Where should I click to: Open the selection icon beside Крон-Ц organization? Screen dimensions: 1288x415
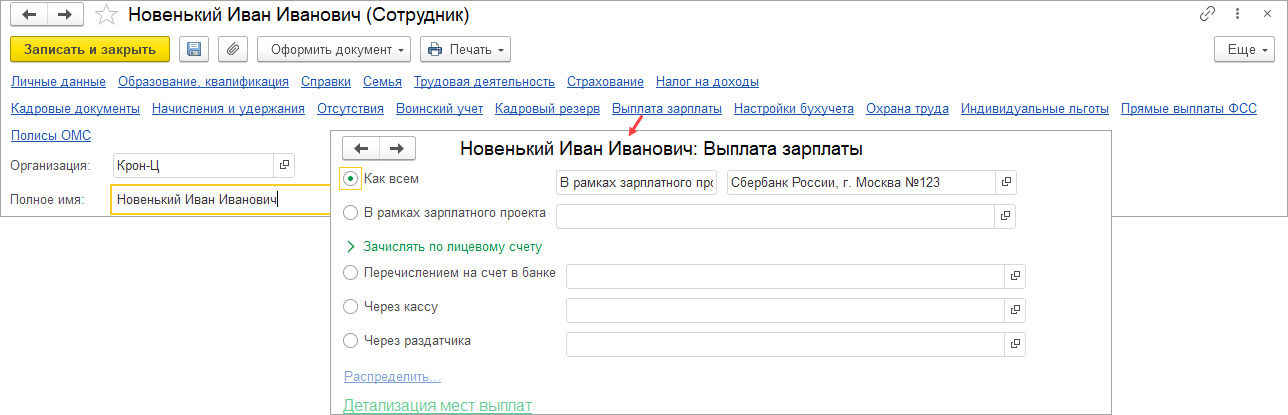tap(284, 165)
